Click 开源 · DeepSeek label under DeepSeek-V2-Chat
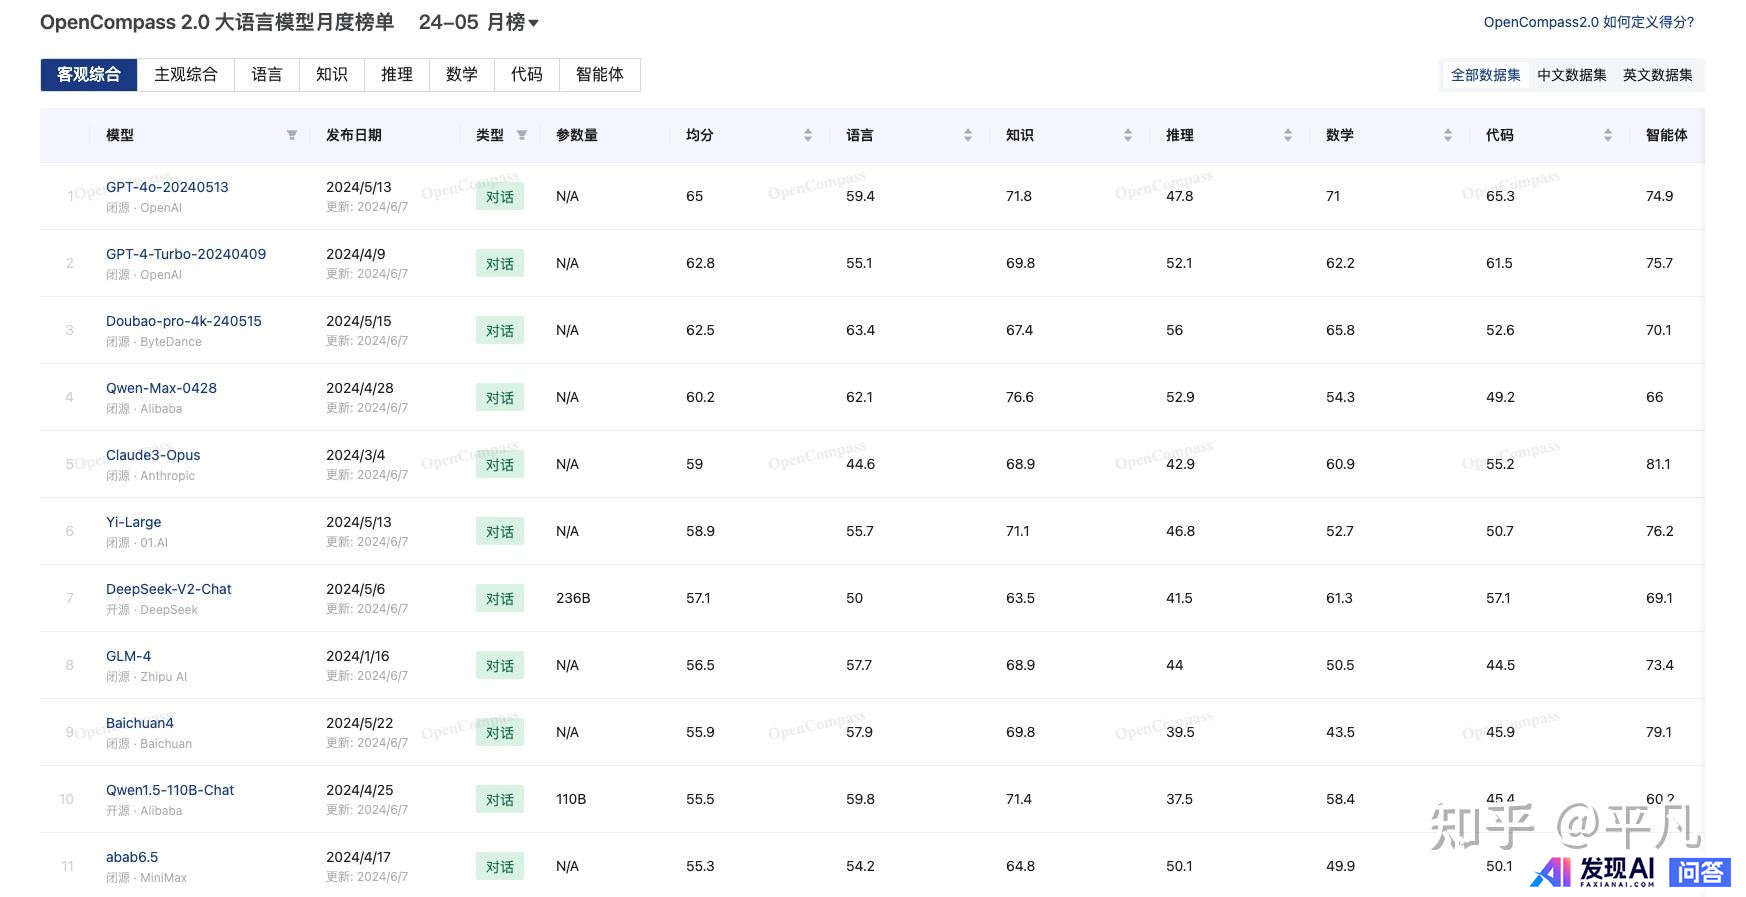Screen dimensions: 1746x897 coord(152,610)
